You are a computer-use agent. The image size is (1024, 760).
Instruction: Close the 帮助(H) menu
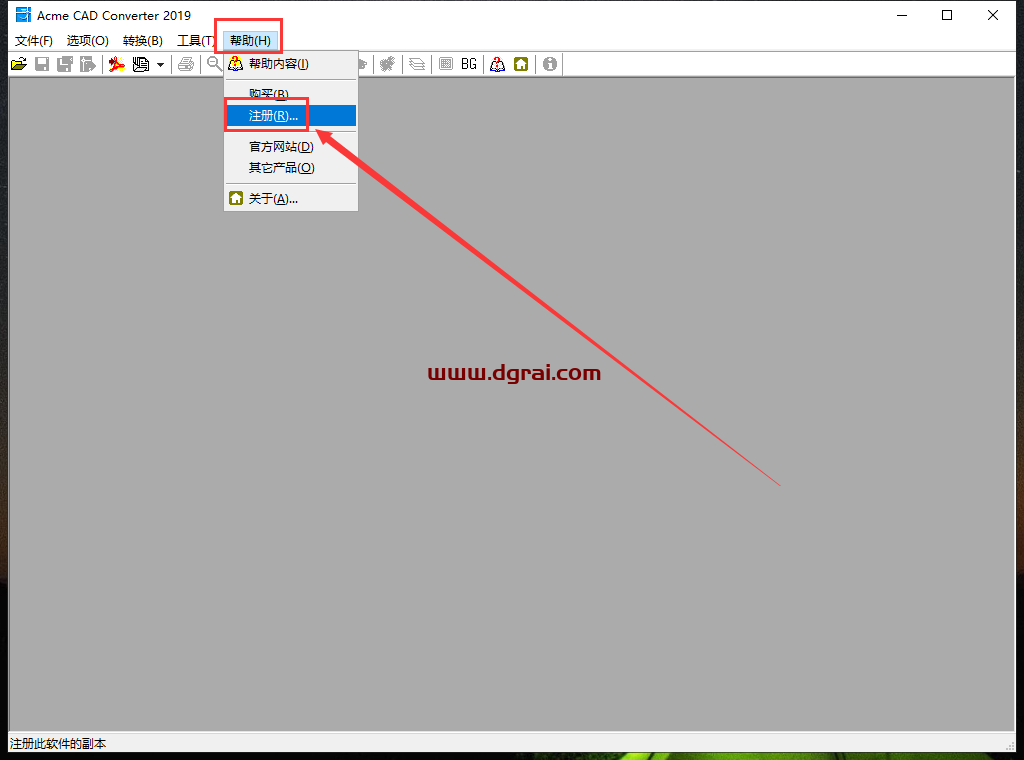[250, 40]
